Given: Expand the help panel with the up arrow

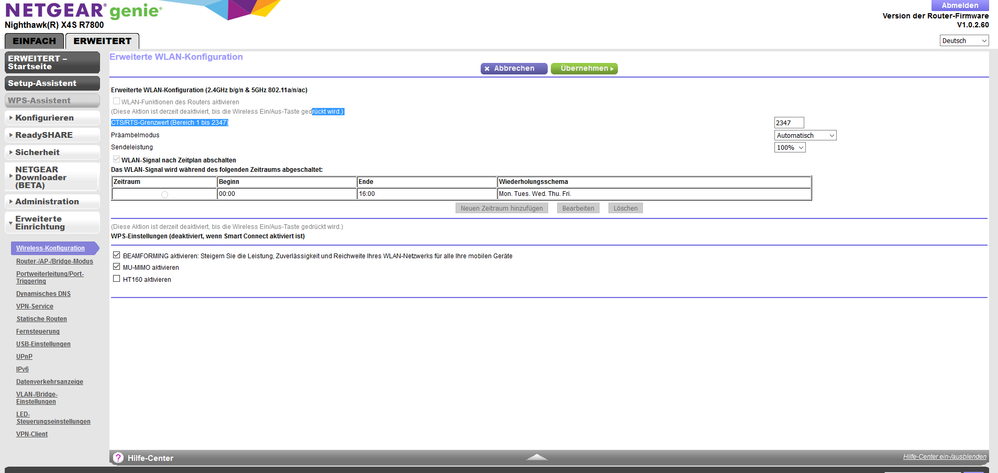Looking at the screenshot, I should point(537,457).
